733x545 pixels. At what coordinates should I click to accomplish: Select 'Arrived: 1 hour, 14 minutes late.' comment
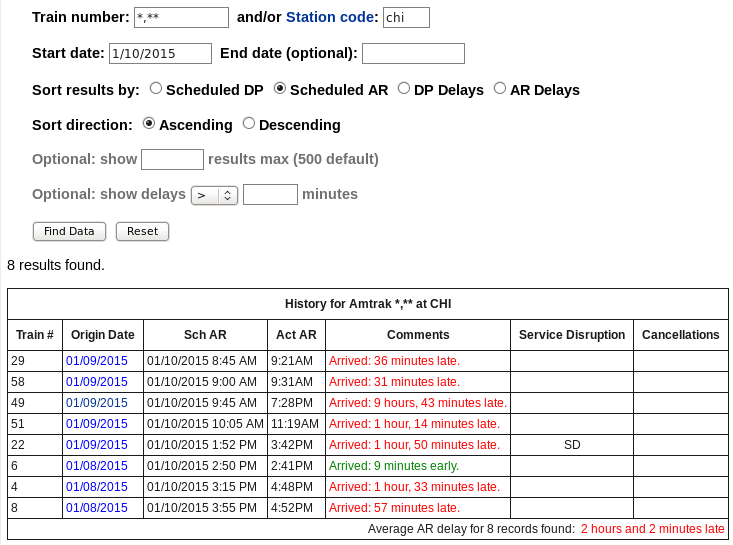[415, 424]
